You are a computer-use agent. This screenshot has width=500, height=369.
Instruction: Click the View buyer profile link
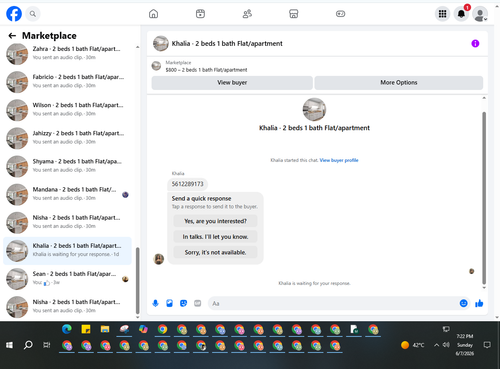click(x=339, y=160)
